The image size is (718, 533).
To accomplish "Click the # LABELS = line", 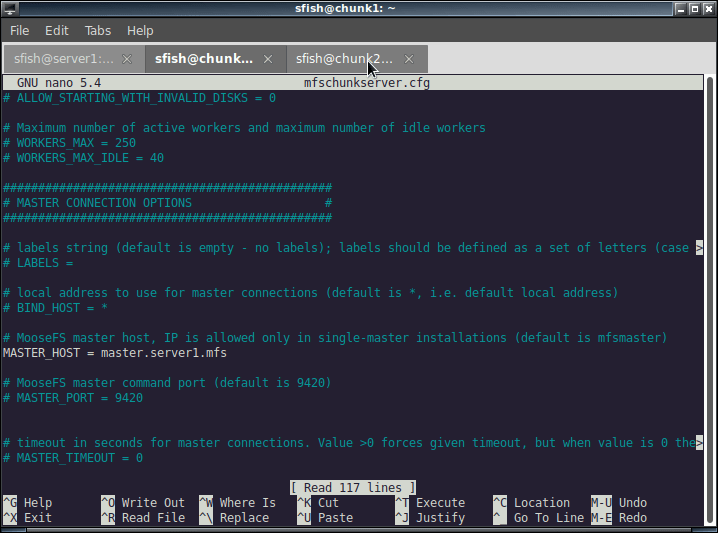I will (38, 263).
